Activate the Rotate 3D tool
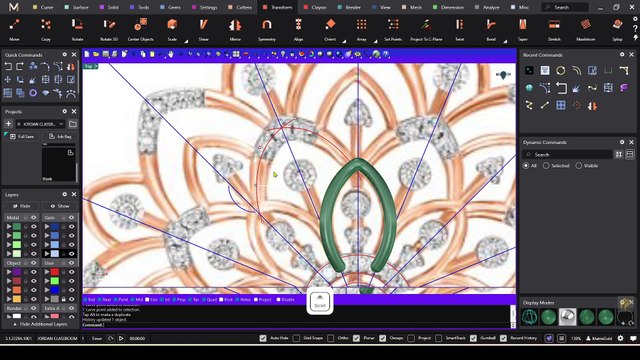Image resolution: width=640 pixels, height=360 pixels. point(109,29)
